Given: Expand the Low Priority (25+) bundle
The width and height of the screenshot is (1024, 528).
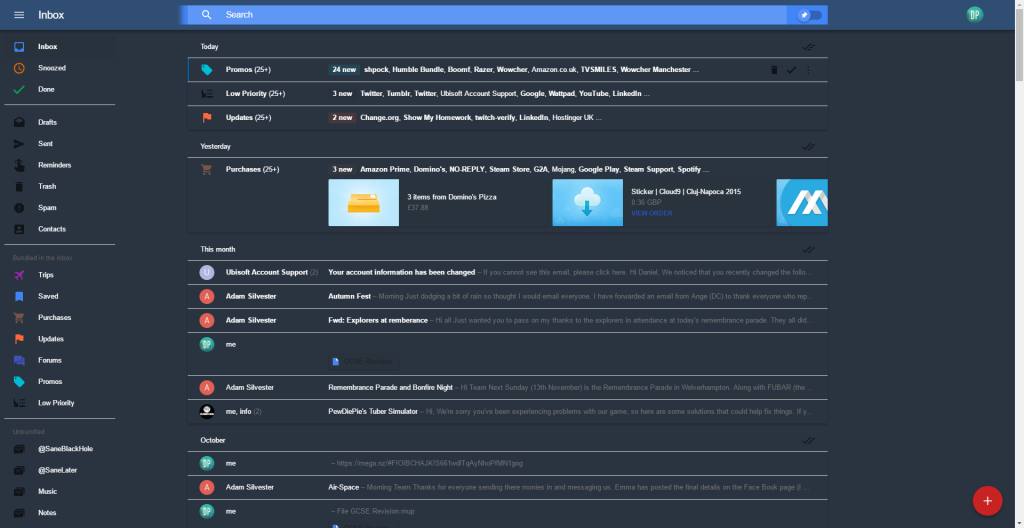Looking at the screenshot, I should pos(507,93).
